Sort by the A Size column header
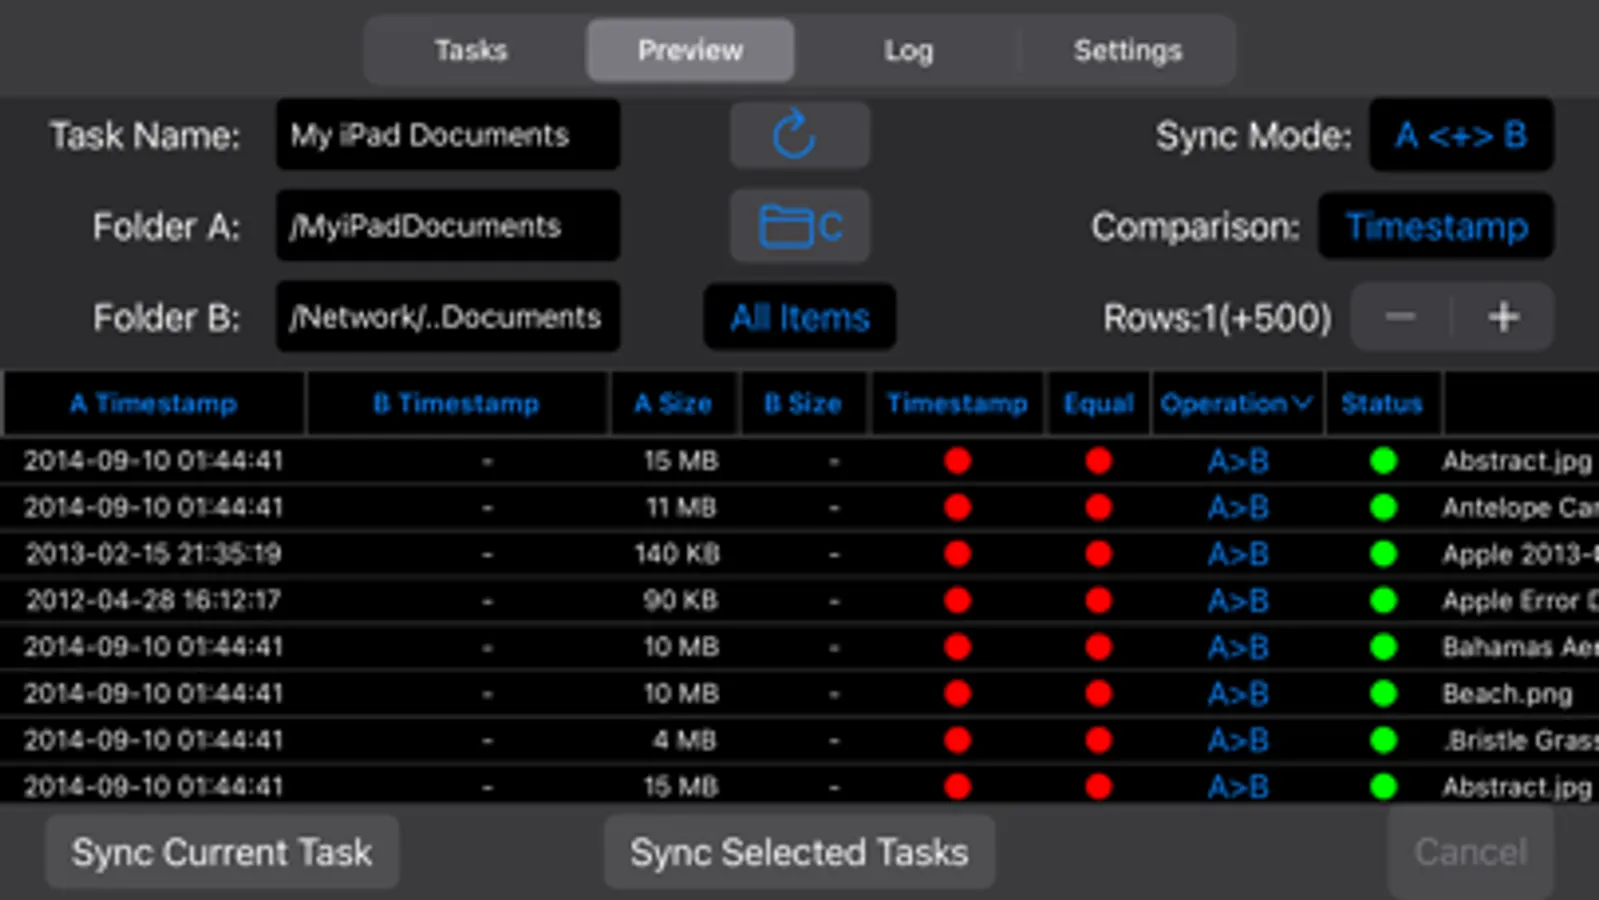The image size is (1599, 900). (673, 403)
